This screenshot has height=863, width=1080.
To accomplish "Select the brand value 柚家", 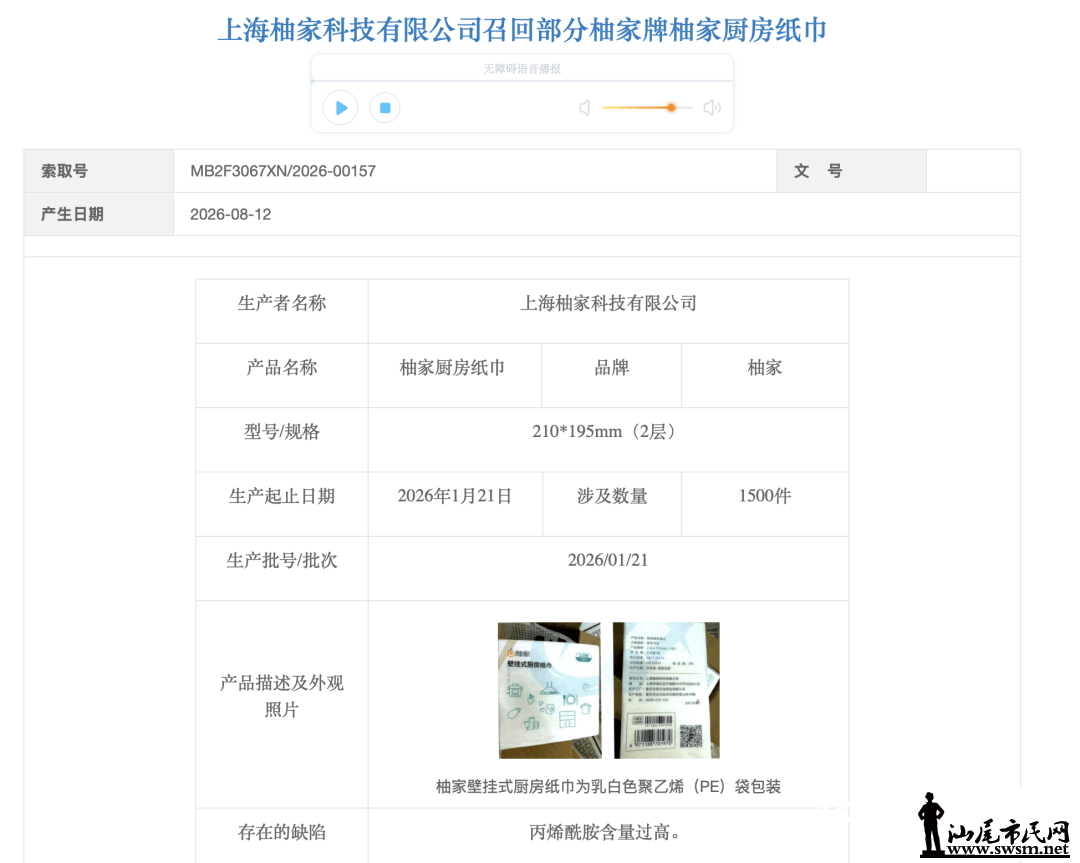I will [765, 368].
